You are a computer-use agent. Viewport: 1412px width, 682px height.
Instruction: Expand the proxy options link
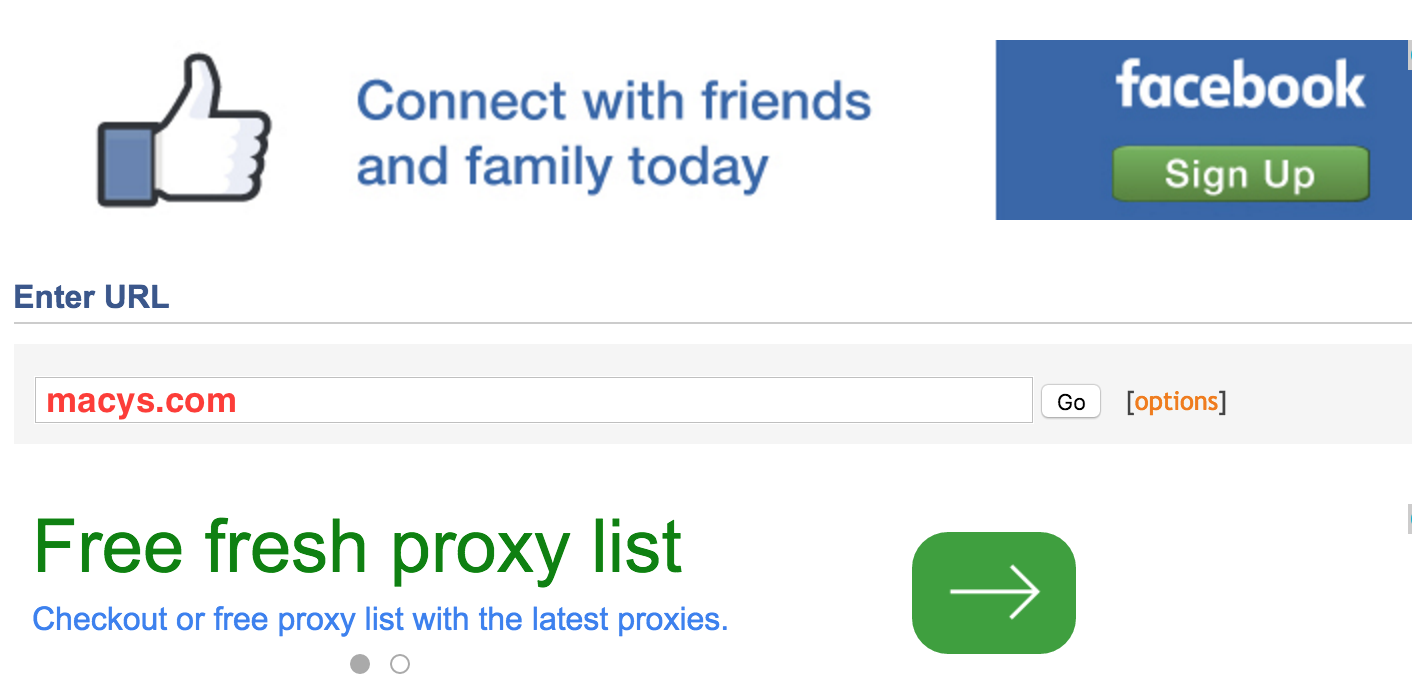tap(1176, 402)
